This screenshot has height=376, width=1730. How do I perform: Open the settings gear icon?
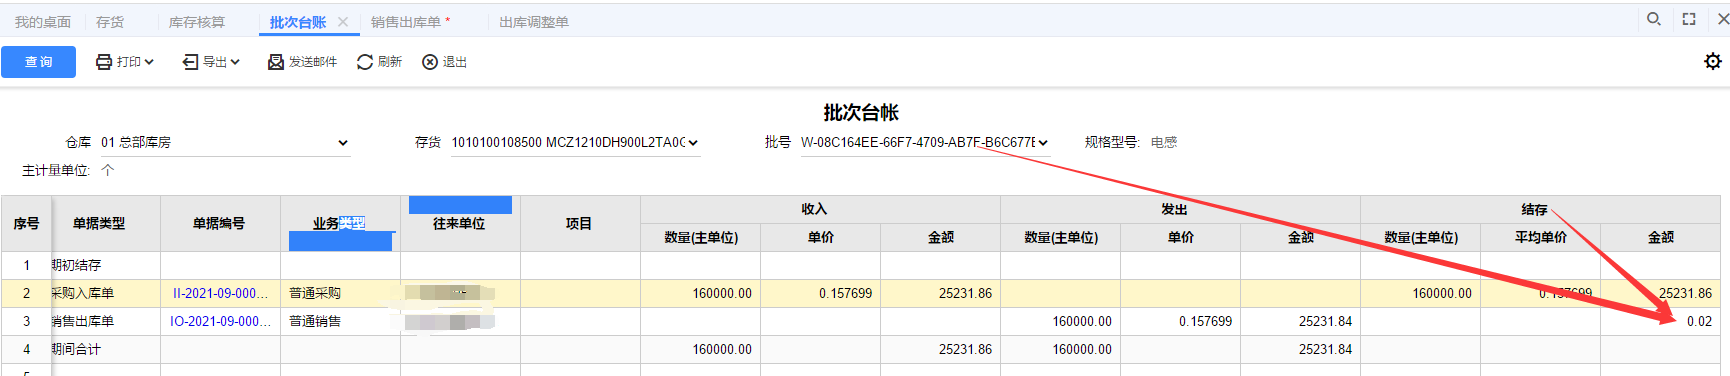(x=1713, y=62)
